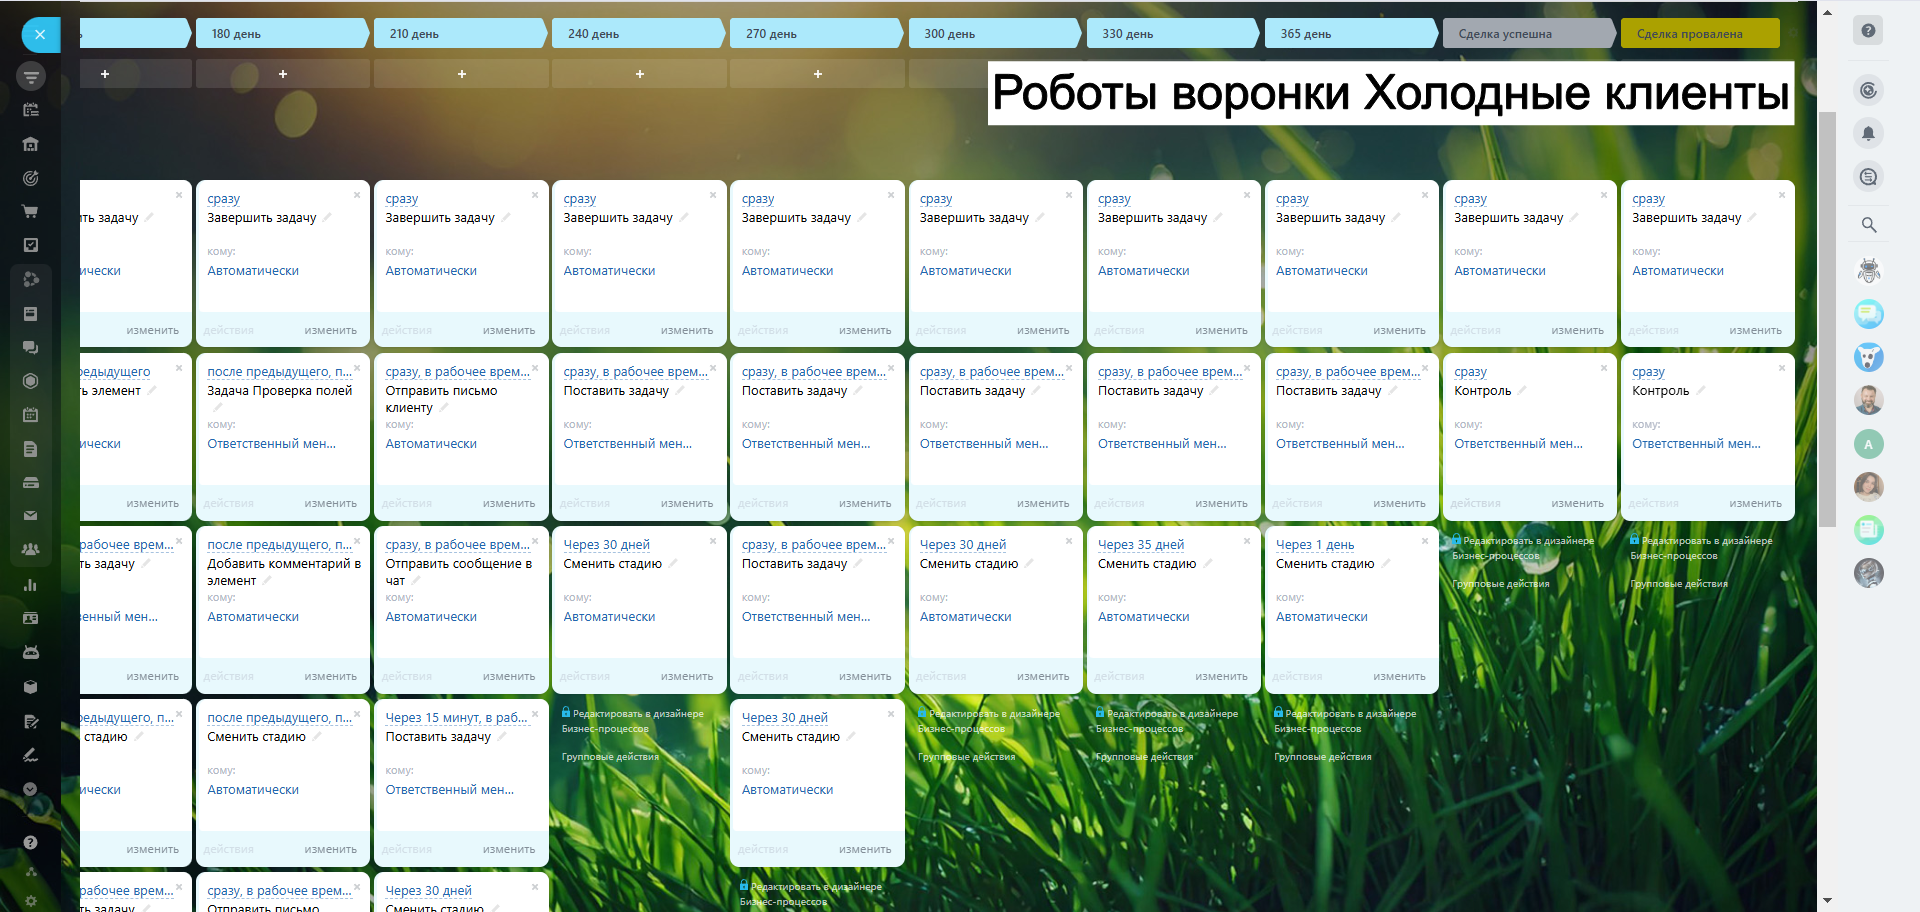Delete the Через 1 день robot
The image size is (1920, 912).
(1425, 541)
